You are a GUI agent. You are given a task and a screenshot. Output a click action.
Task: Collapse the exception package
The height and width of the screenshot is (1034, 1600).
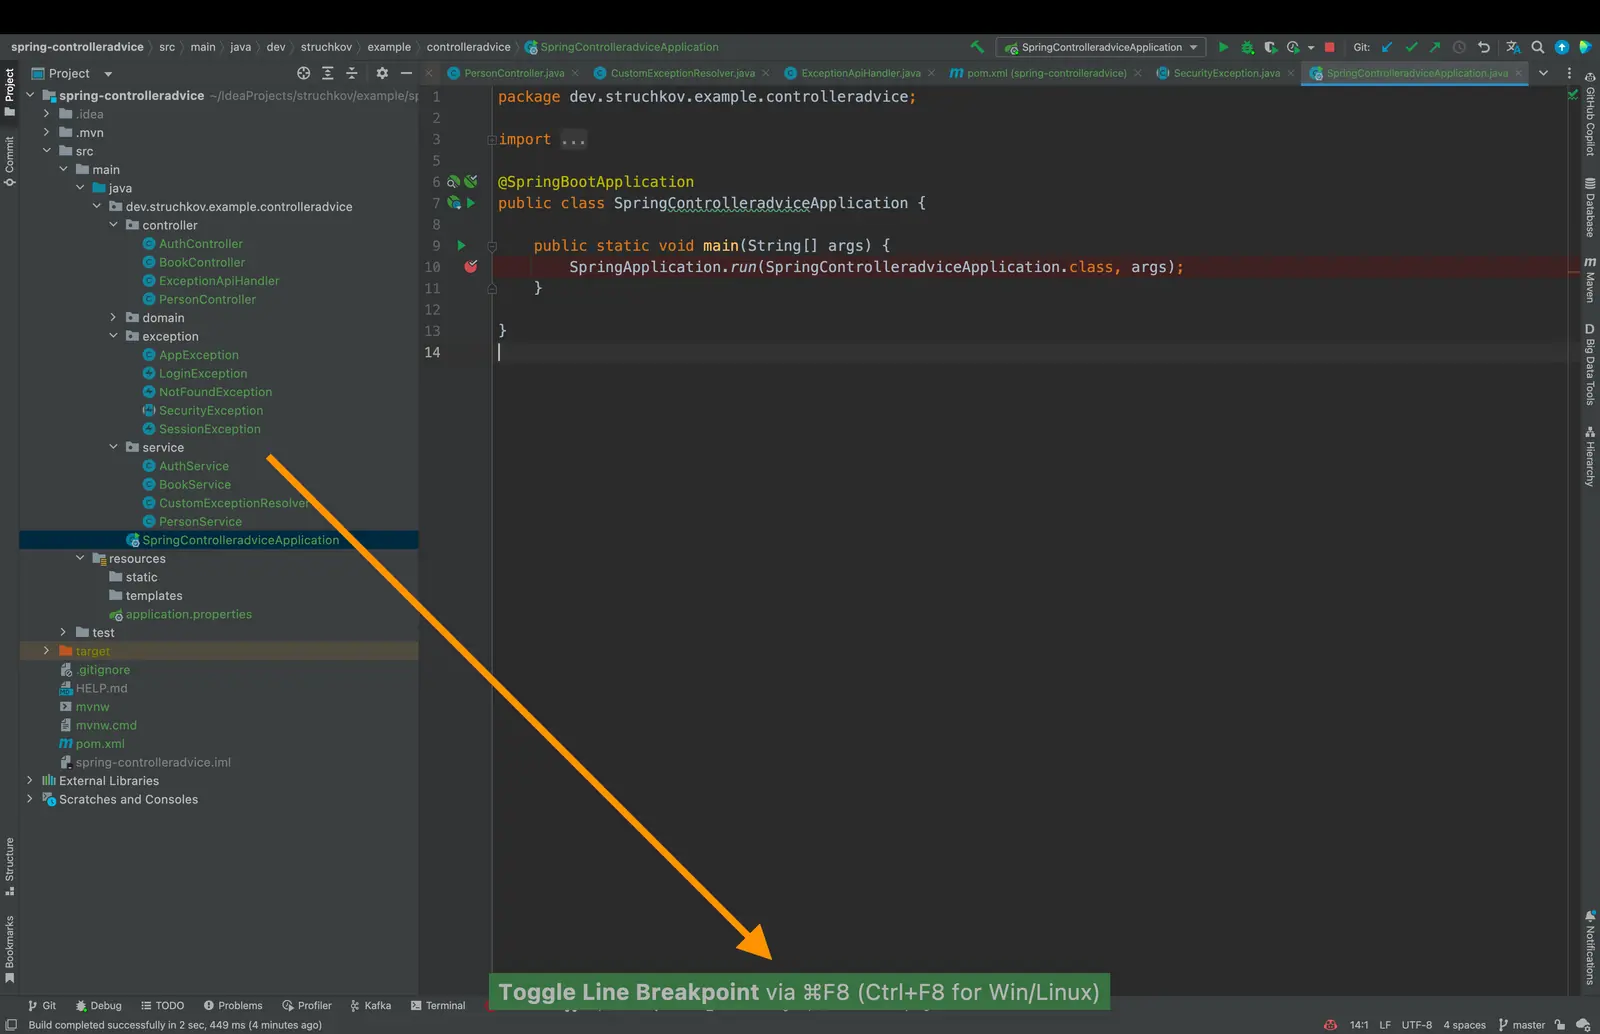pyautogui.click(x=113, y=336)
